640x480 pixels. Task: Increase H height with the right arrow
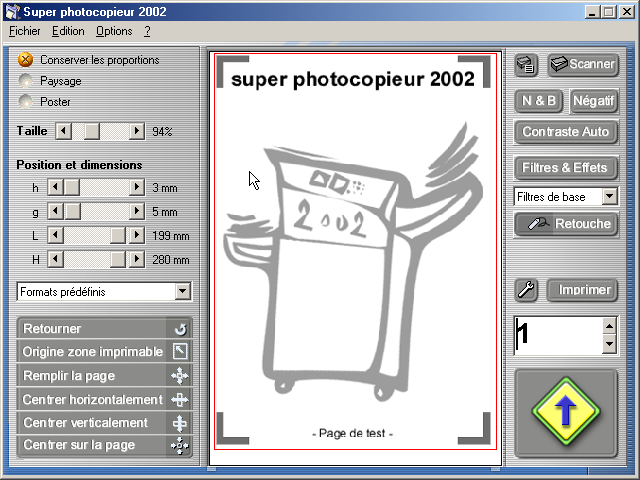click(x=136, y=260)
